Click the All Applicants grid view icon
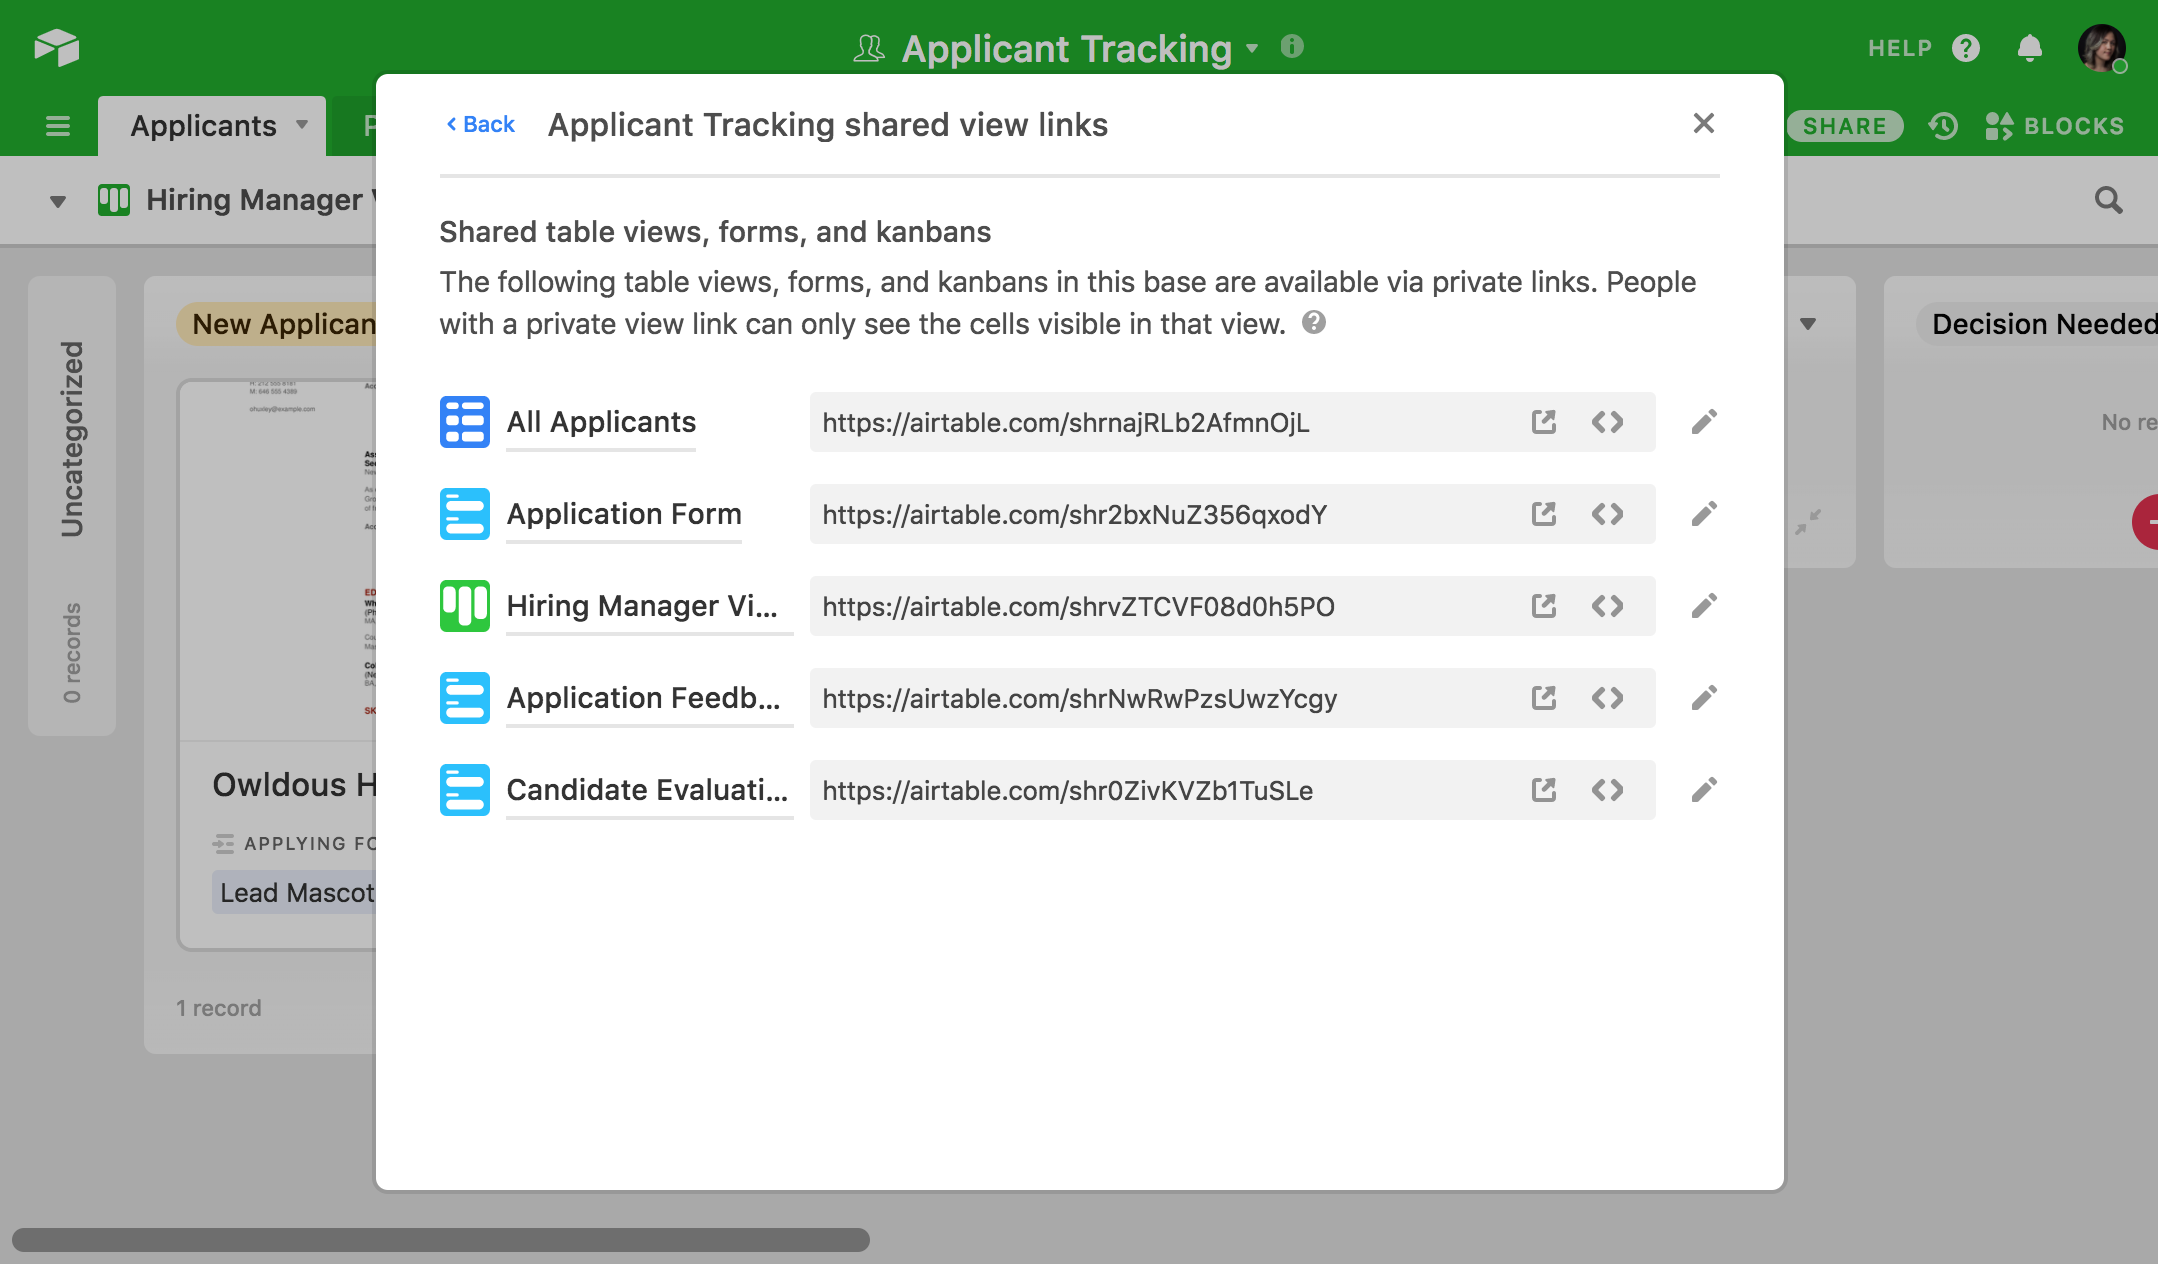Image resolution: width=2158 pixels, height=1264 pixels. click(465, 422)
